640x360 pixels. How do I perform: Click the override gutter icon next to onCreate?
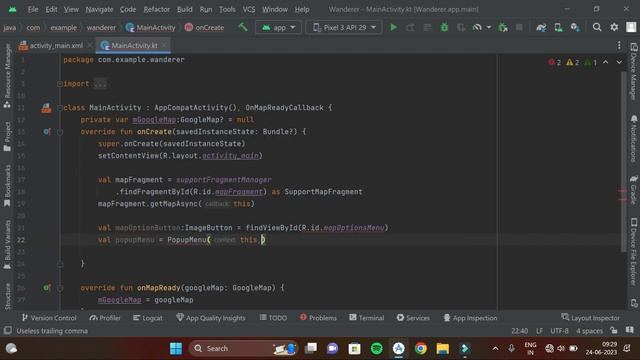tap(47, 131)
